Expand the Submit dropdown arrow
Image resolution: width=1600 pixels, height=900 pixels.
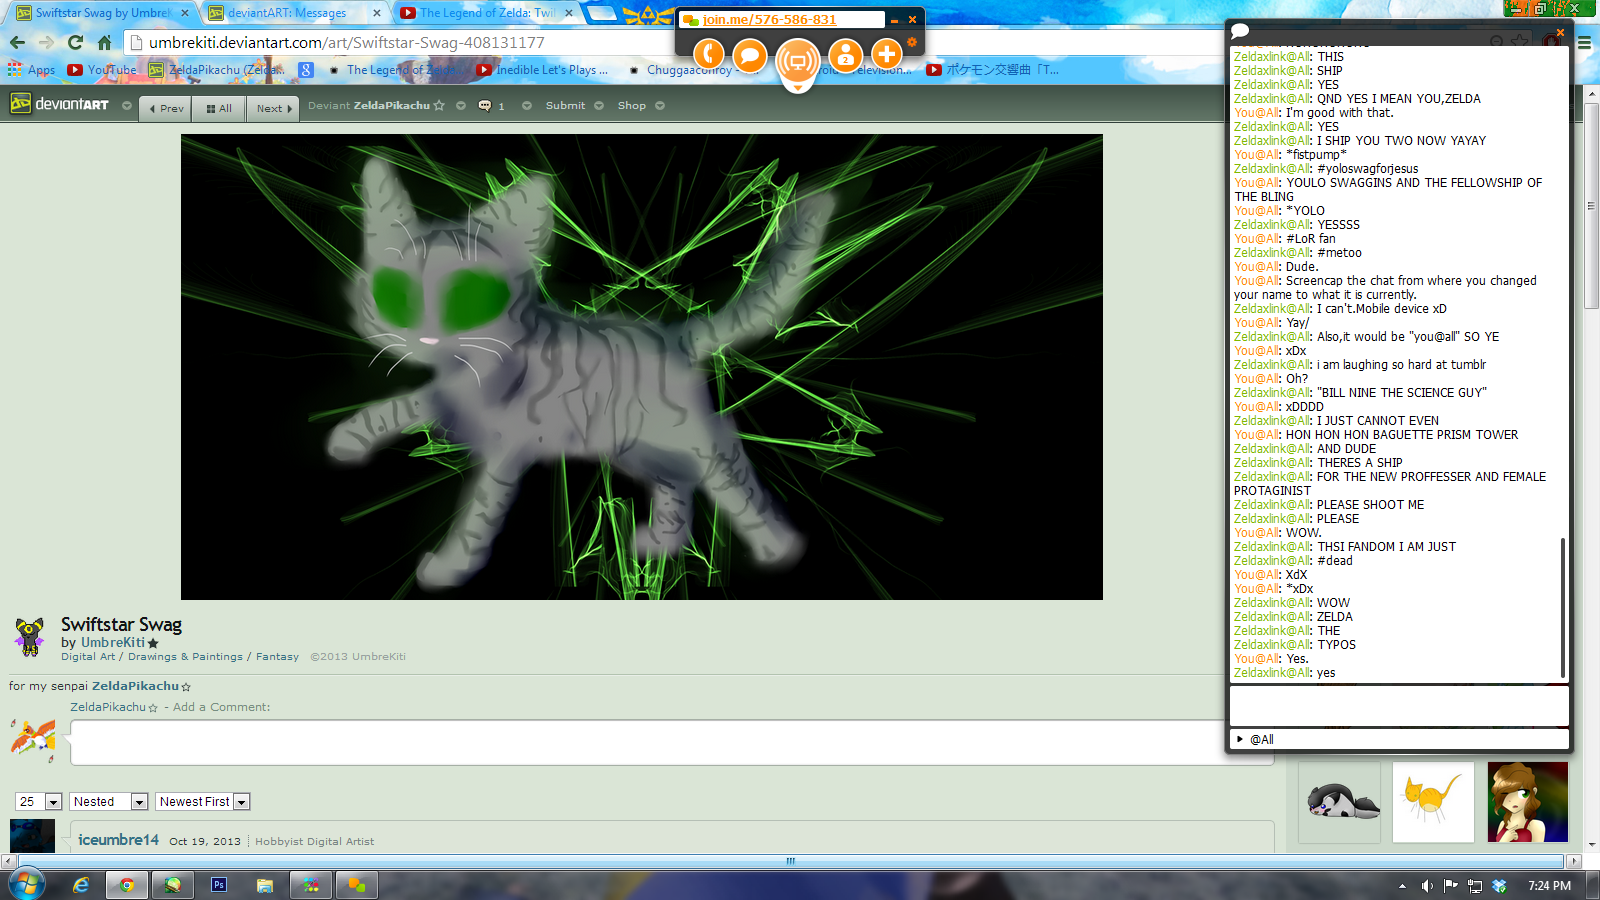tap(599, 105)
